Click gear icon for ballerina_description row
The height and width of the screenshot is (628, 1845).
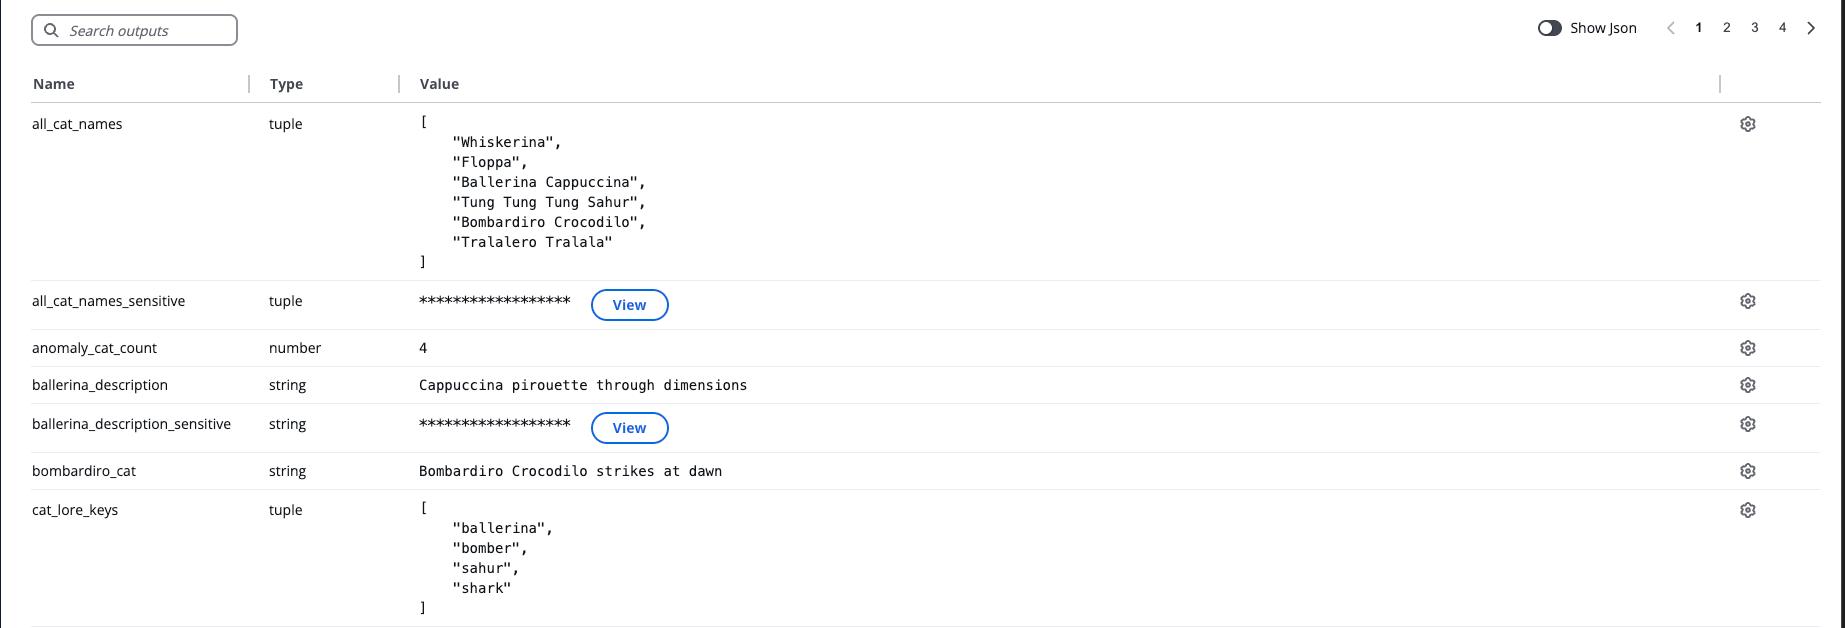coord(1747,385)
